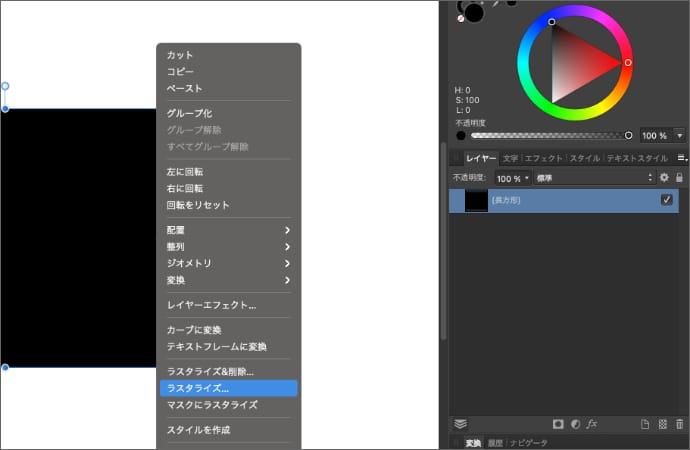This screenshot has height=450, width=690.
Task: Open layer settings gear icon
Action: click(x=664, y=178)
